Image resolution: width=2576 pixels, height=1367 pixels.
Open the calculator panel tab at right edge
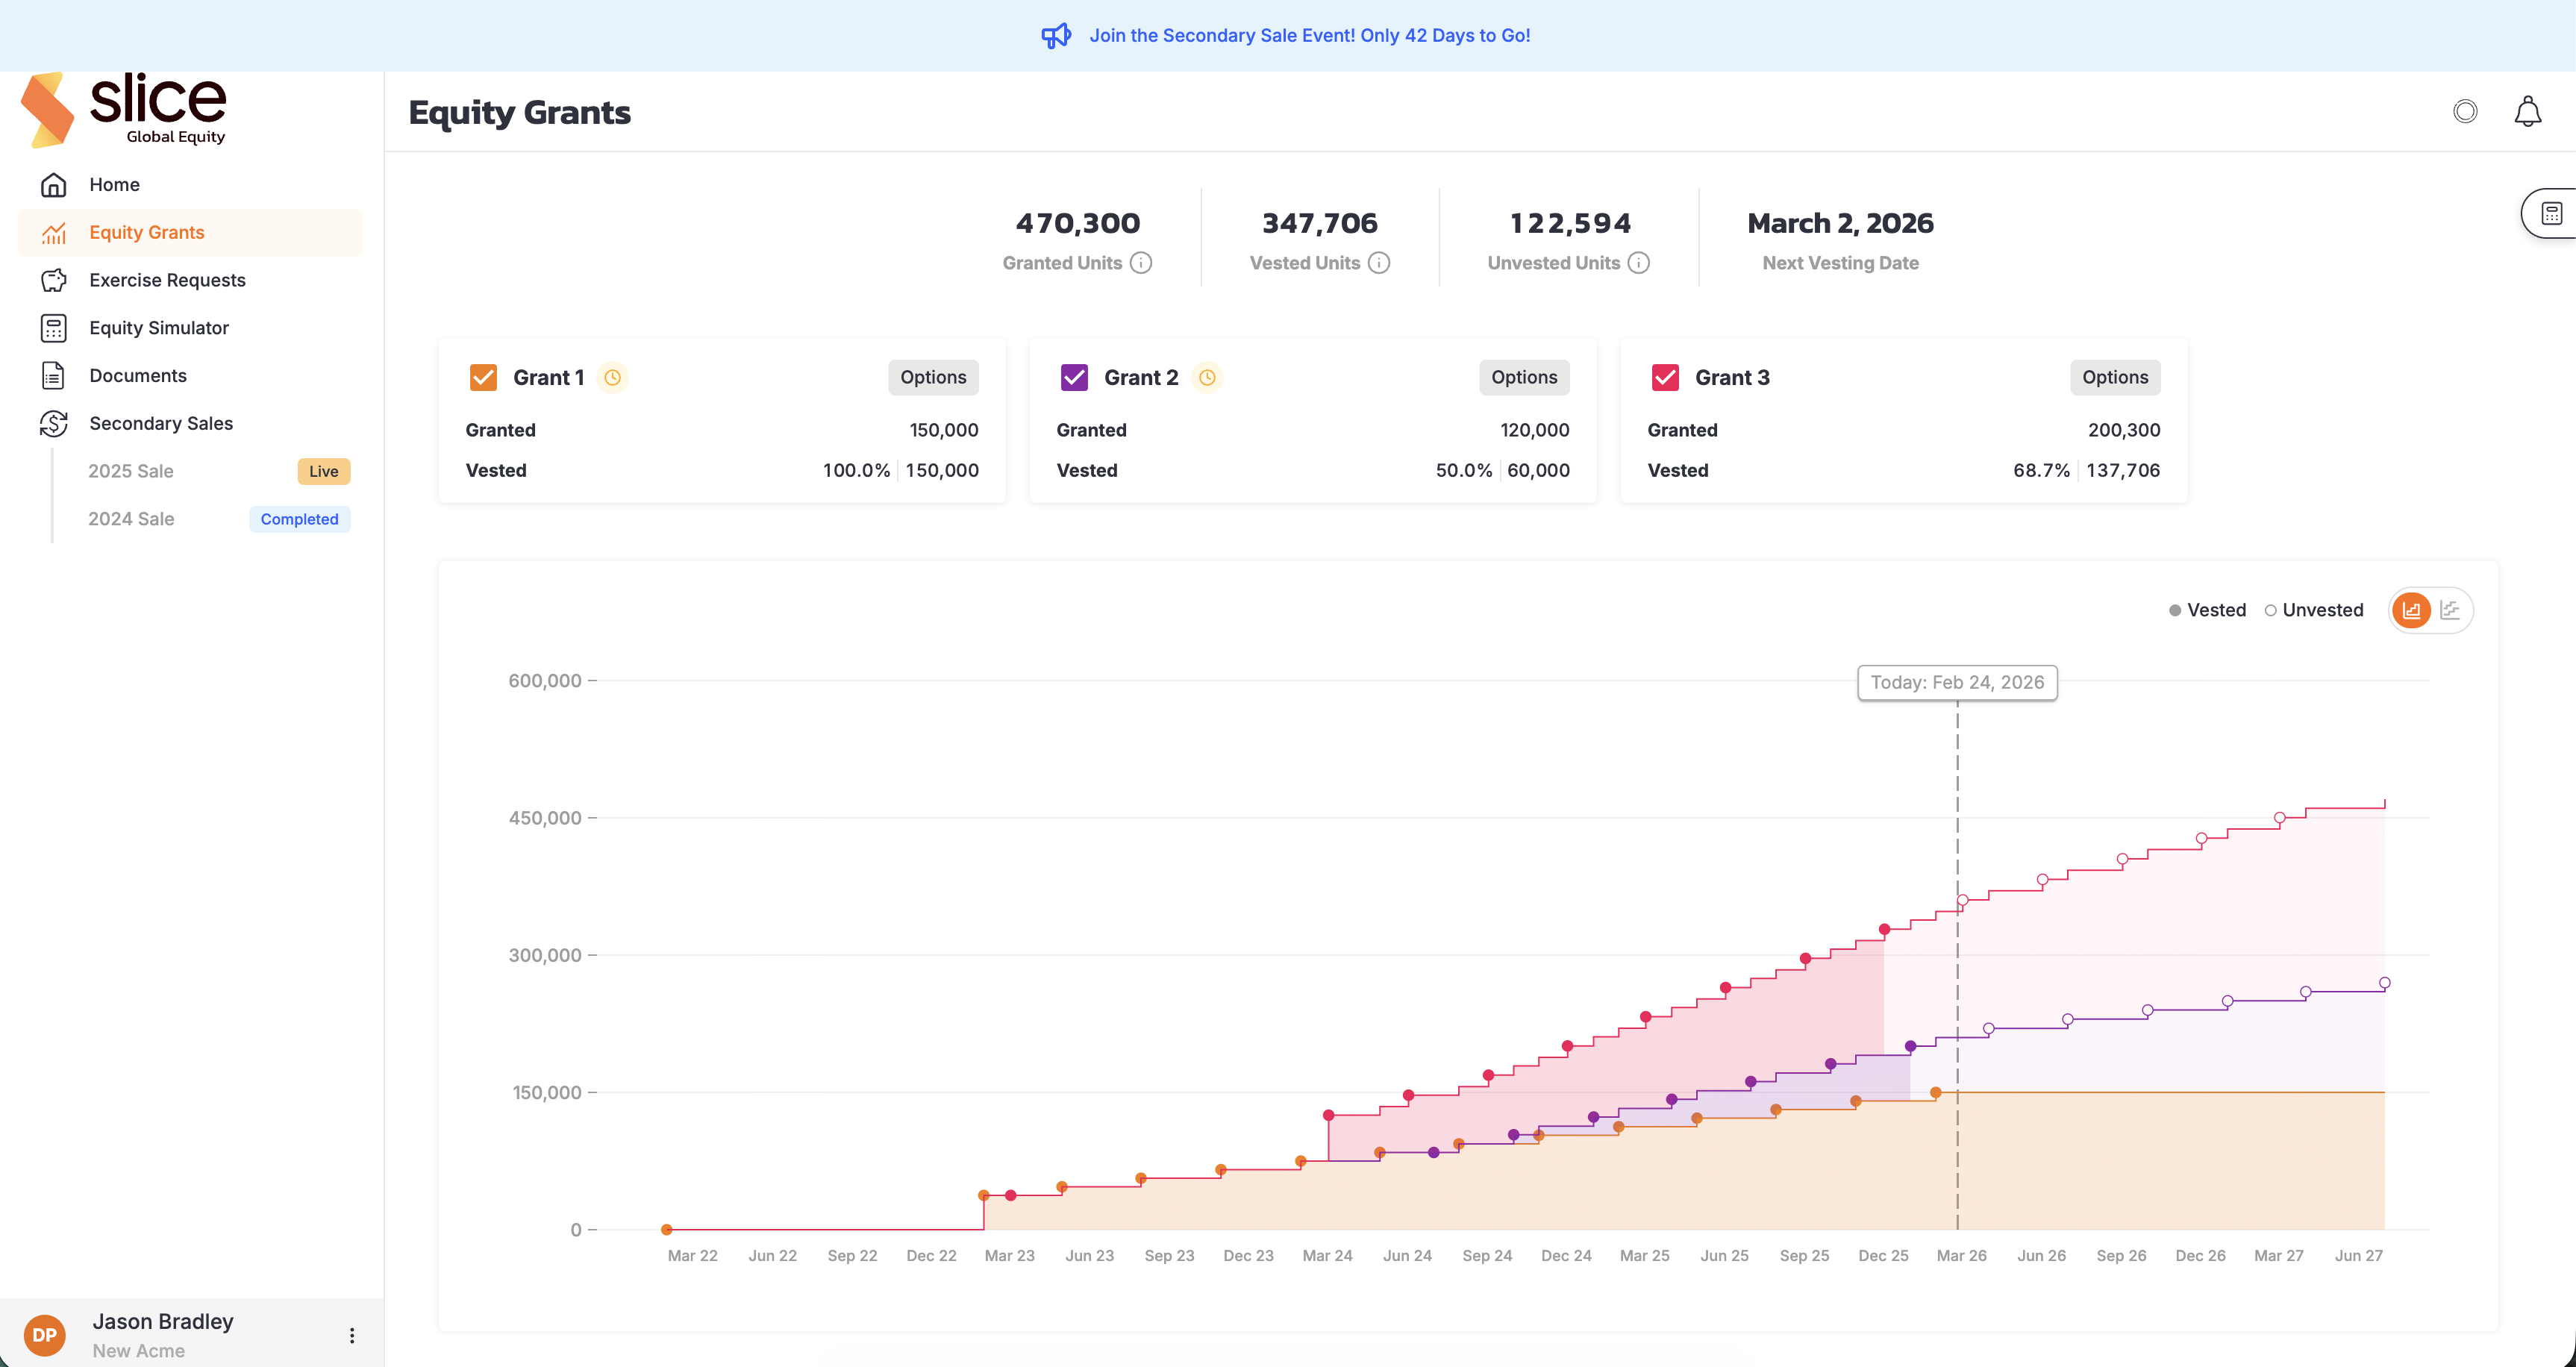point(2551,213)
